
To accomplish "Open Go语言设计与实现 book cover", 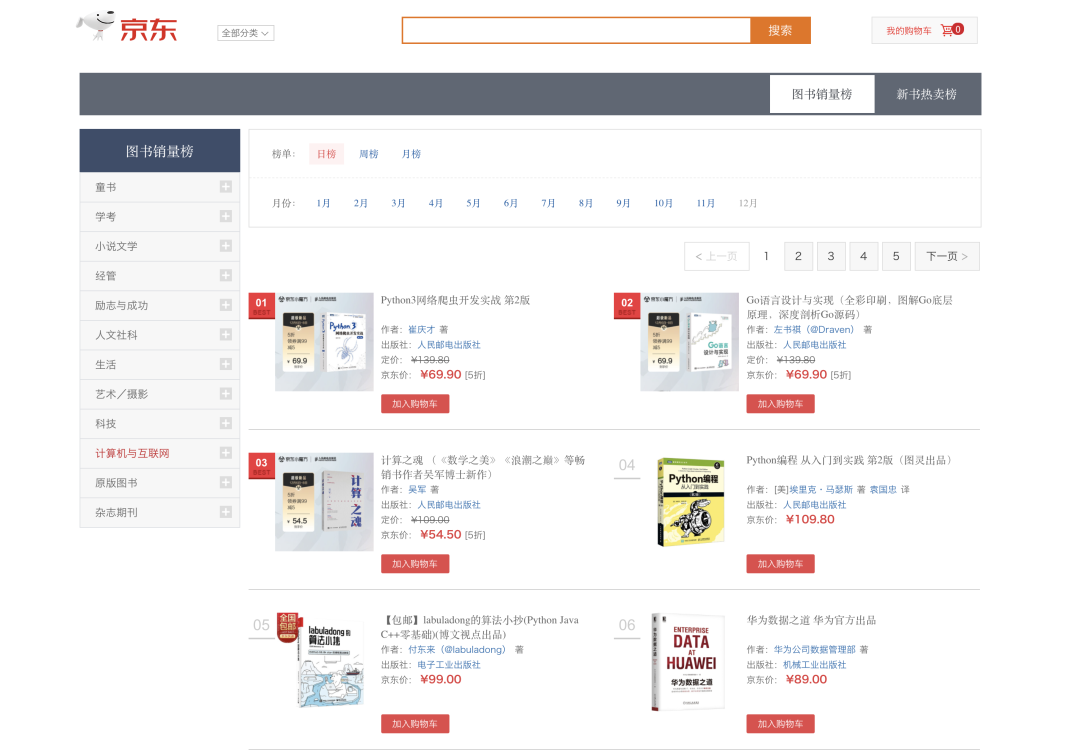I will 689,342.
